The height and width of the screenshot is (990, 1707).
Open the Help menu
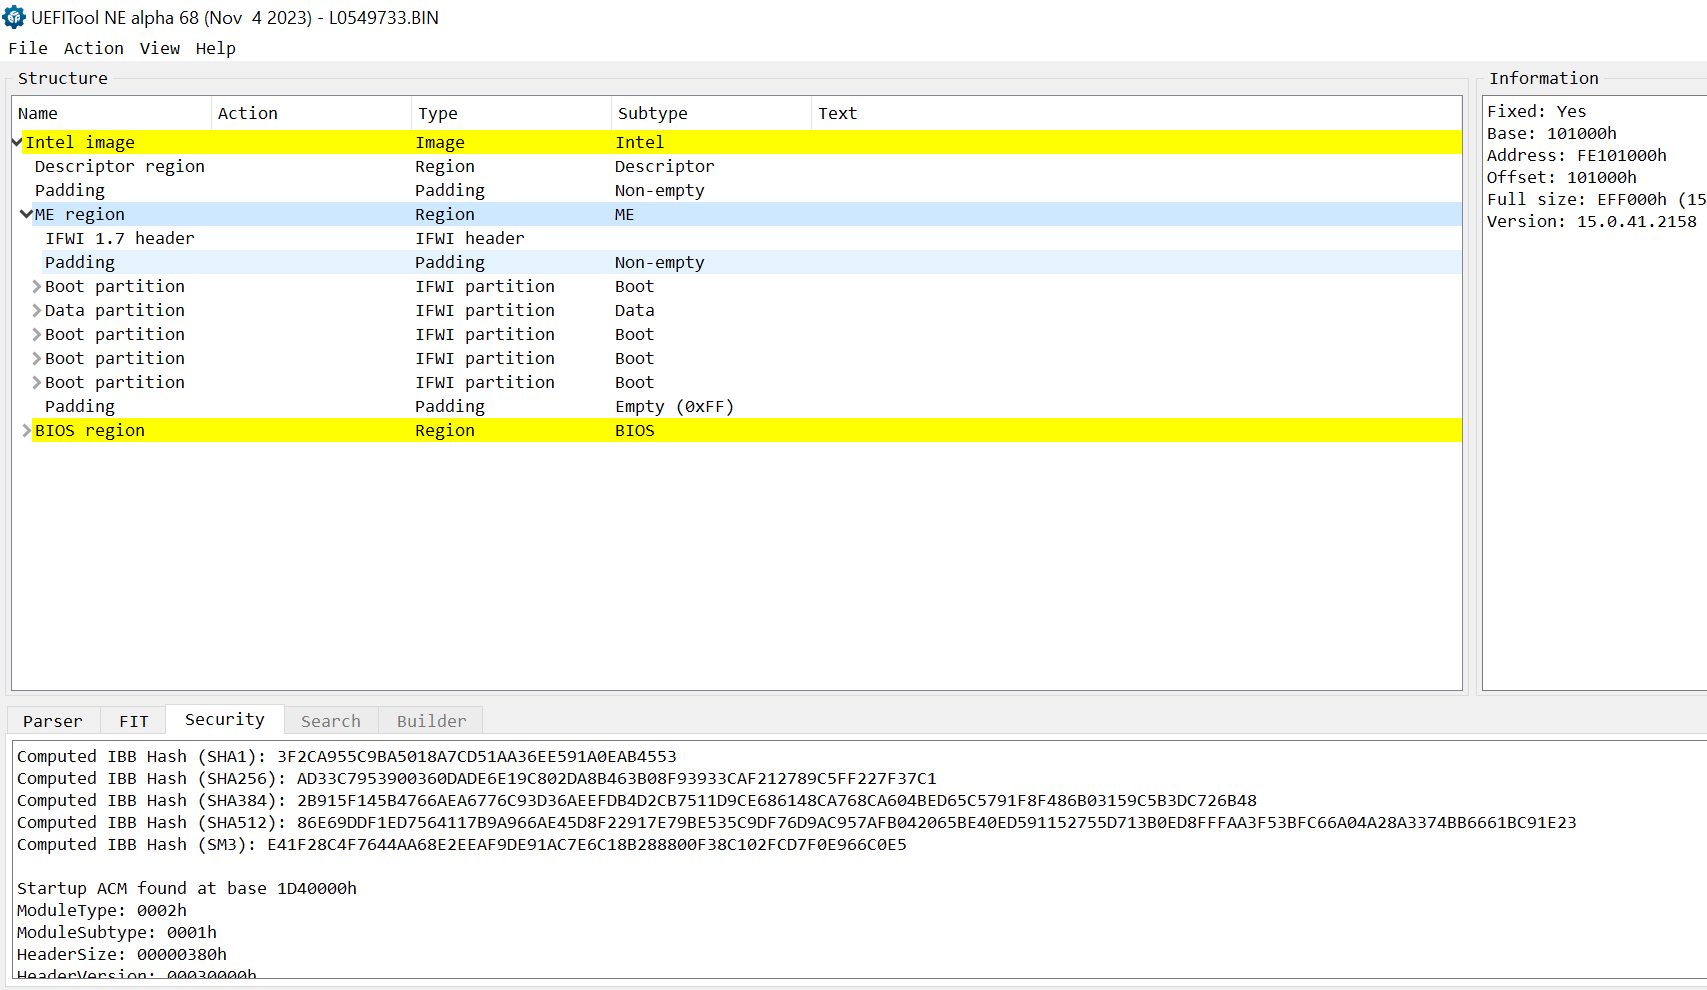[216, 48]
